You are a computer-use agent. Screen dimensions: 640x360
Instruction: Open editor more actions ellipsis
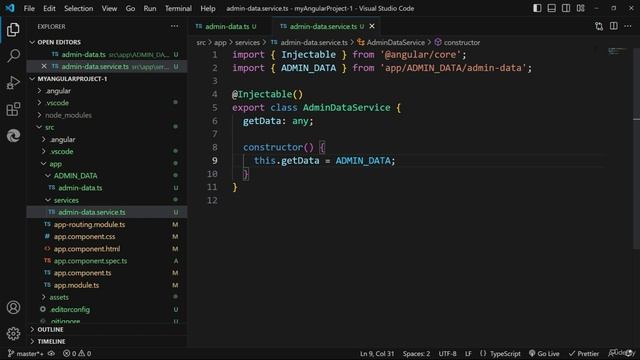[x=628, y=27]
